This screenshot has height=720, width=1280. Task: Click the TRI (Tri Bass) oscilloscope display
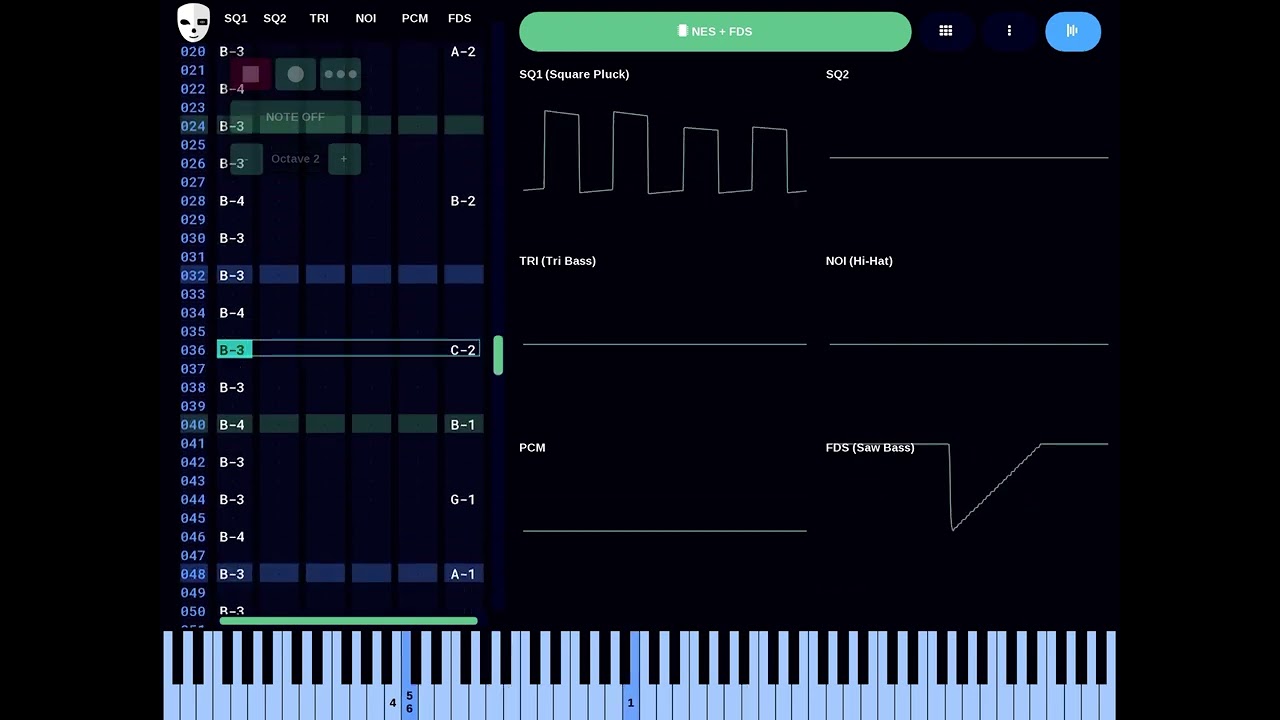pos(664,344)
